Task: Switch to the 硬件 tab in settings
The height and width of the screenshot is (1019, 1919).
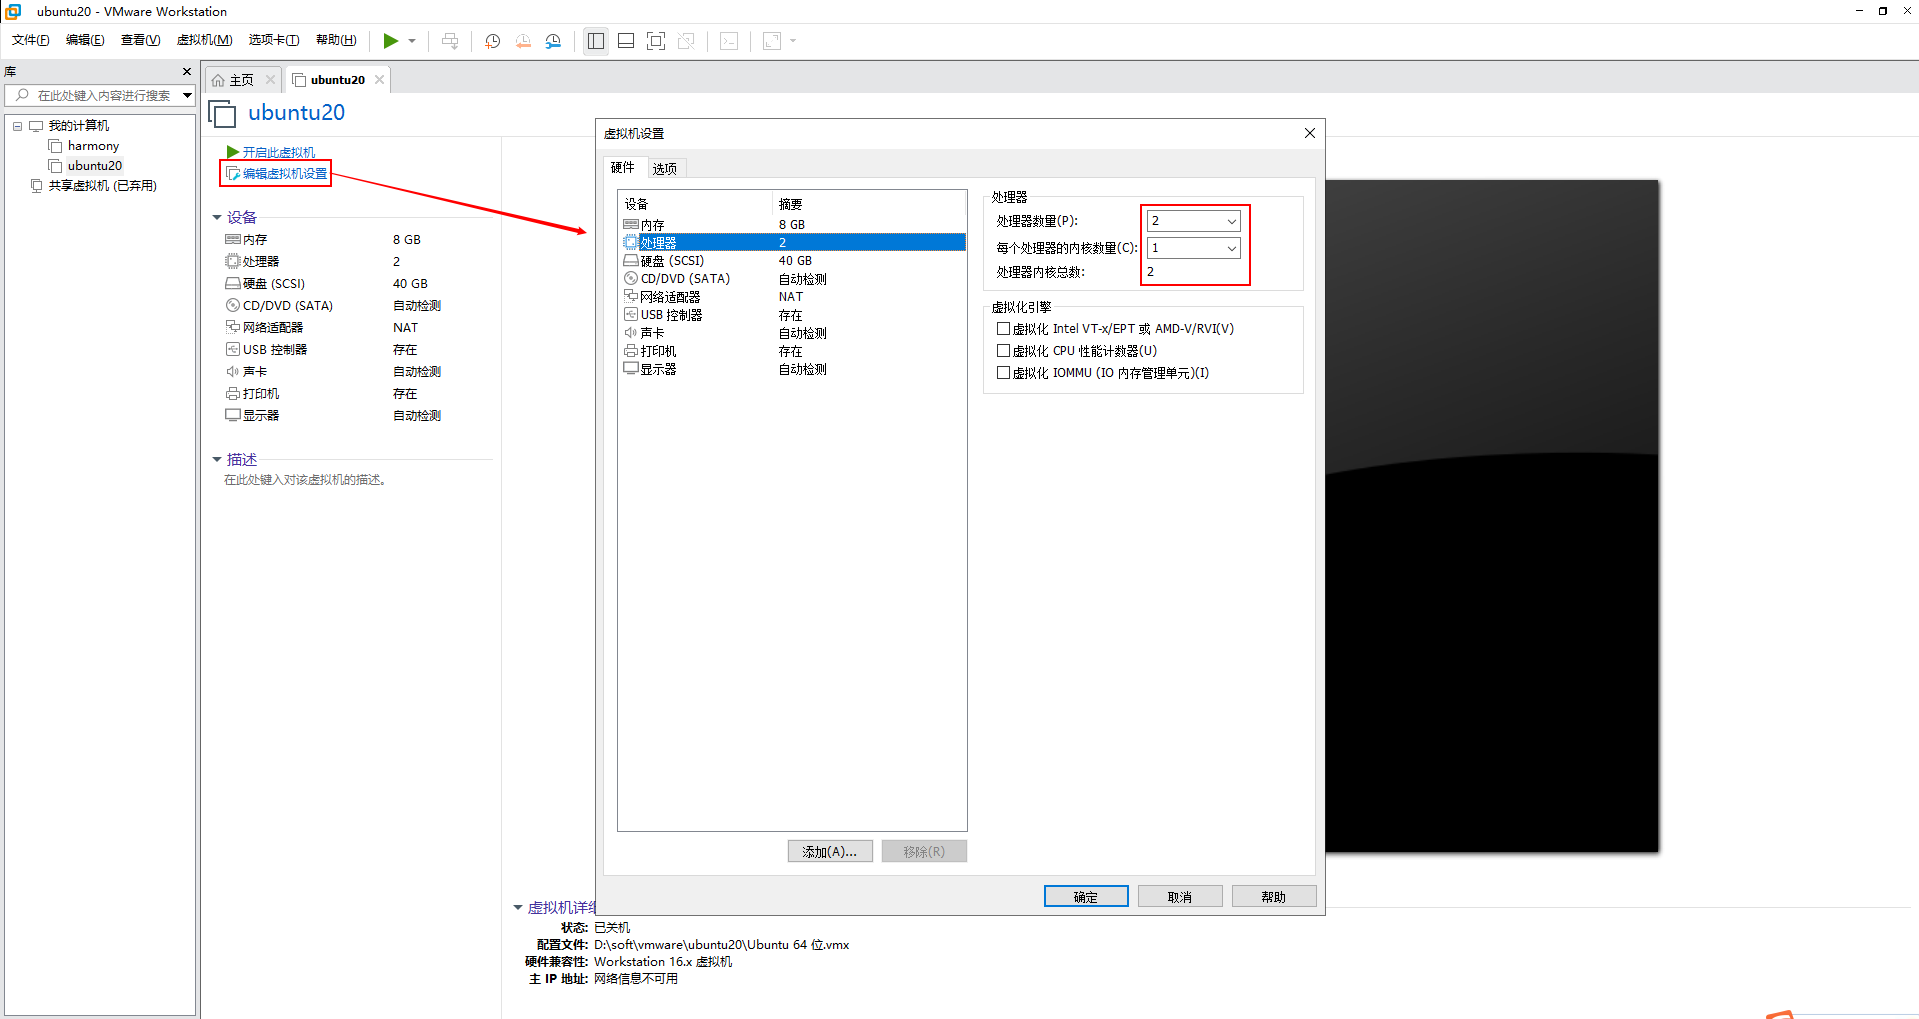Action: click(x=623, y=168)
